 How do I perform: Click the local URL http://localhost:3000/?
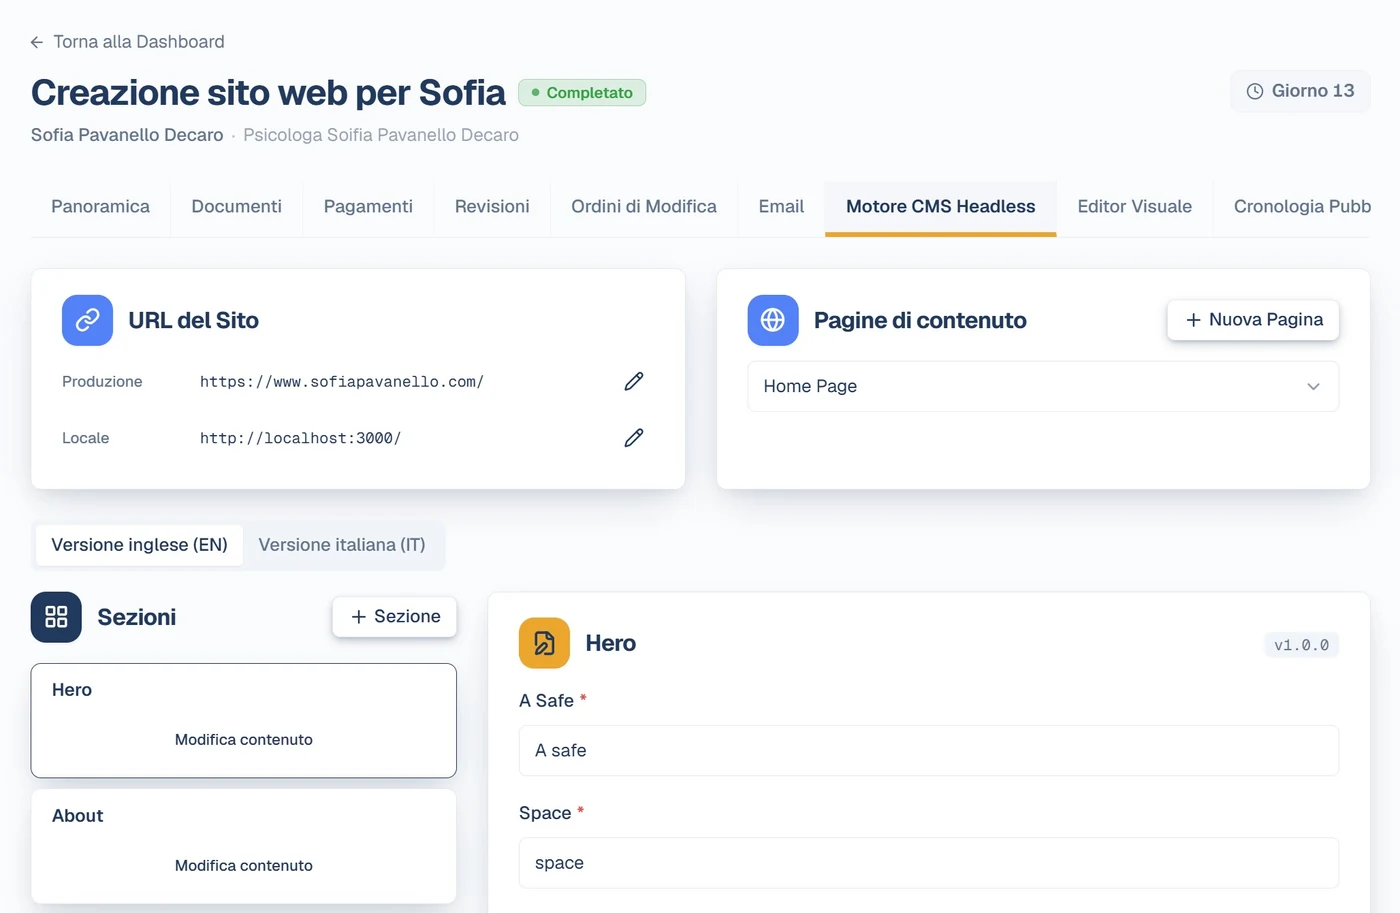(x=300, y=438)
